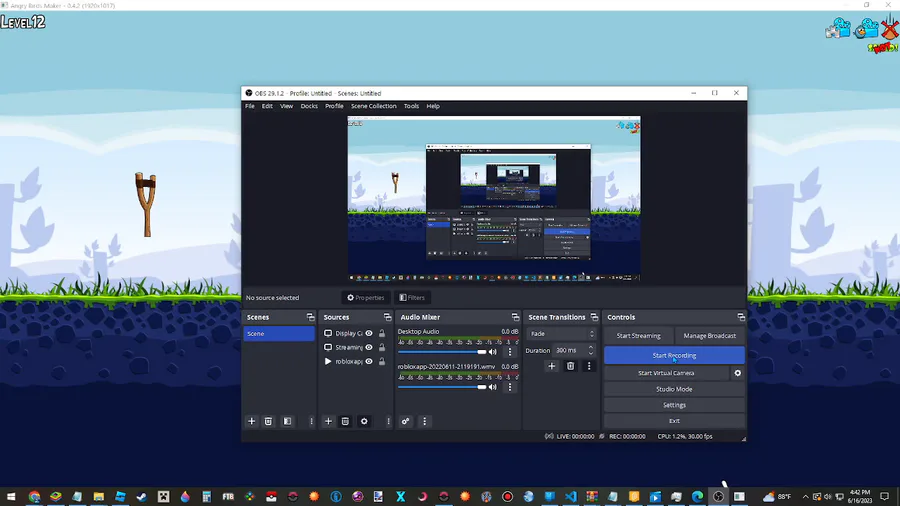Float the Sources dock panel
The width and height of the screenshot is (900, 506).
387,317
